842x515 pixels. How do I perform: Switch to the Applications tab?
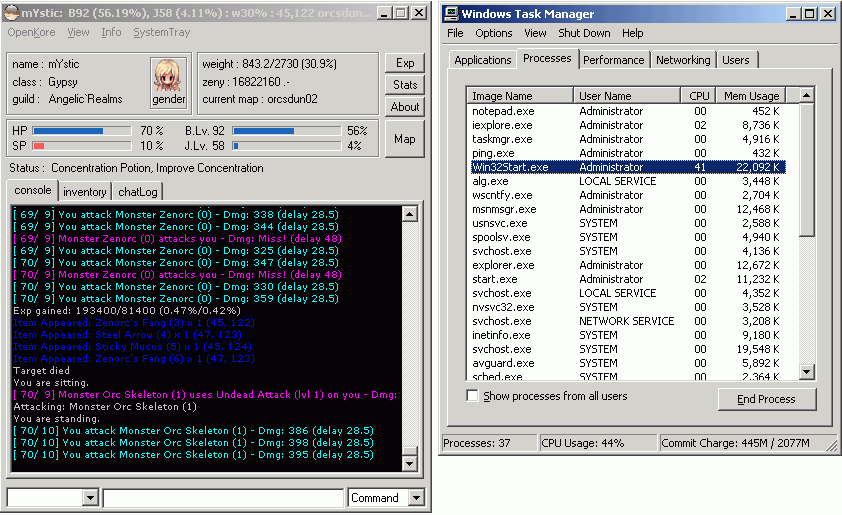pos(482,60)
